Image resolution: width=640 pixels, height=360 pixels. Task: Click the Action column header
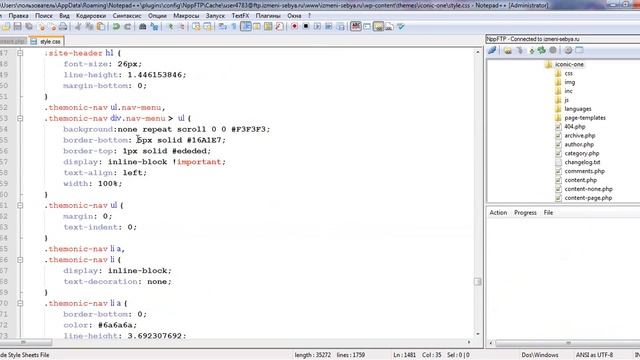pyautogui.click(x=498, y=213)
